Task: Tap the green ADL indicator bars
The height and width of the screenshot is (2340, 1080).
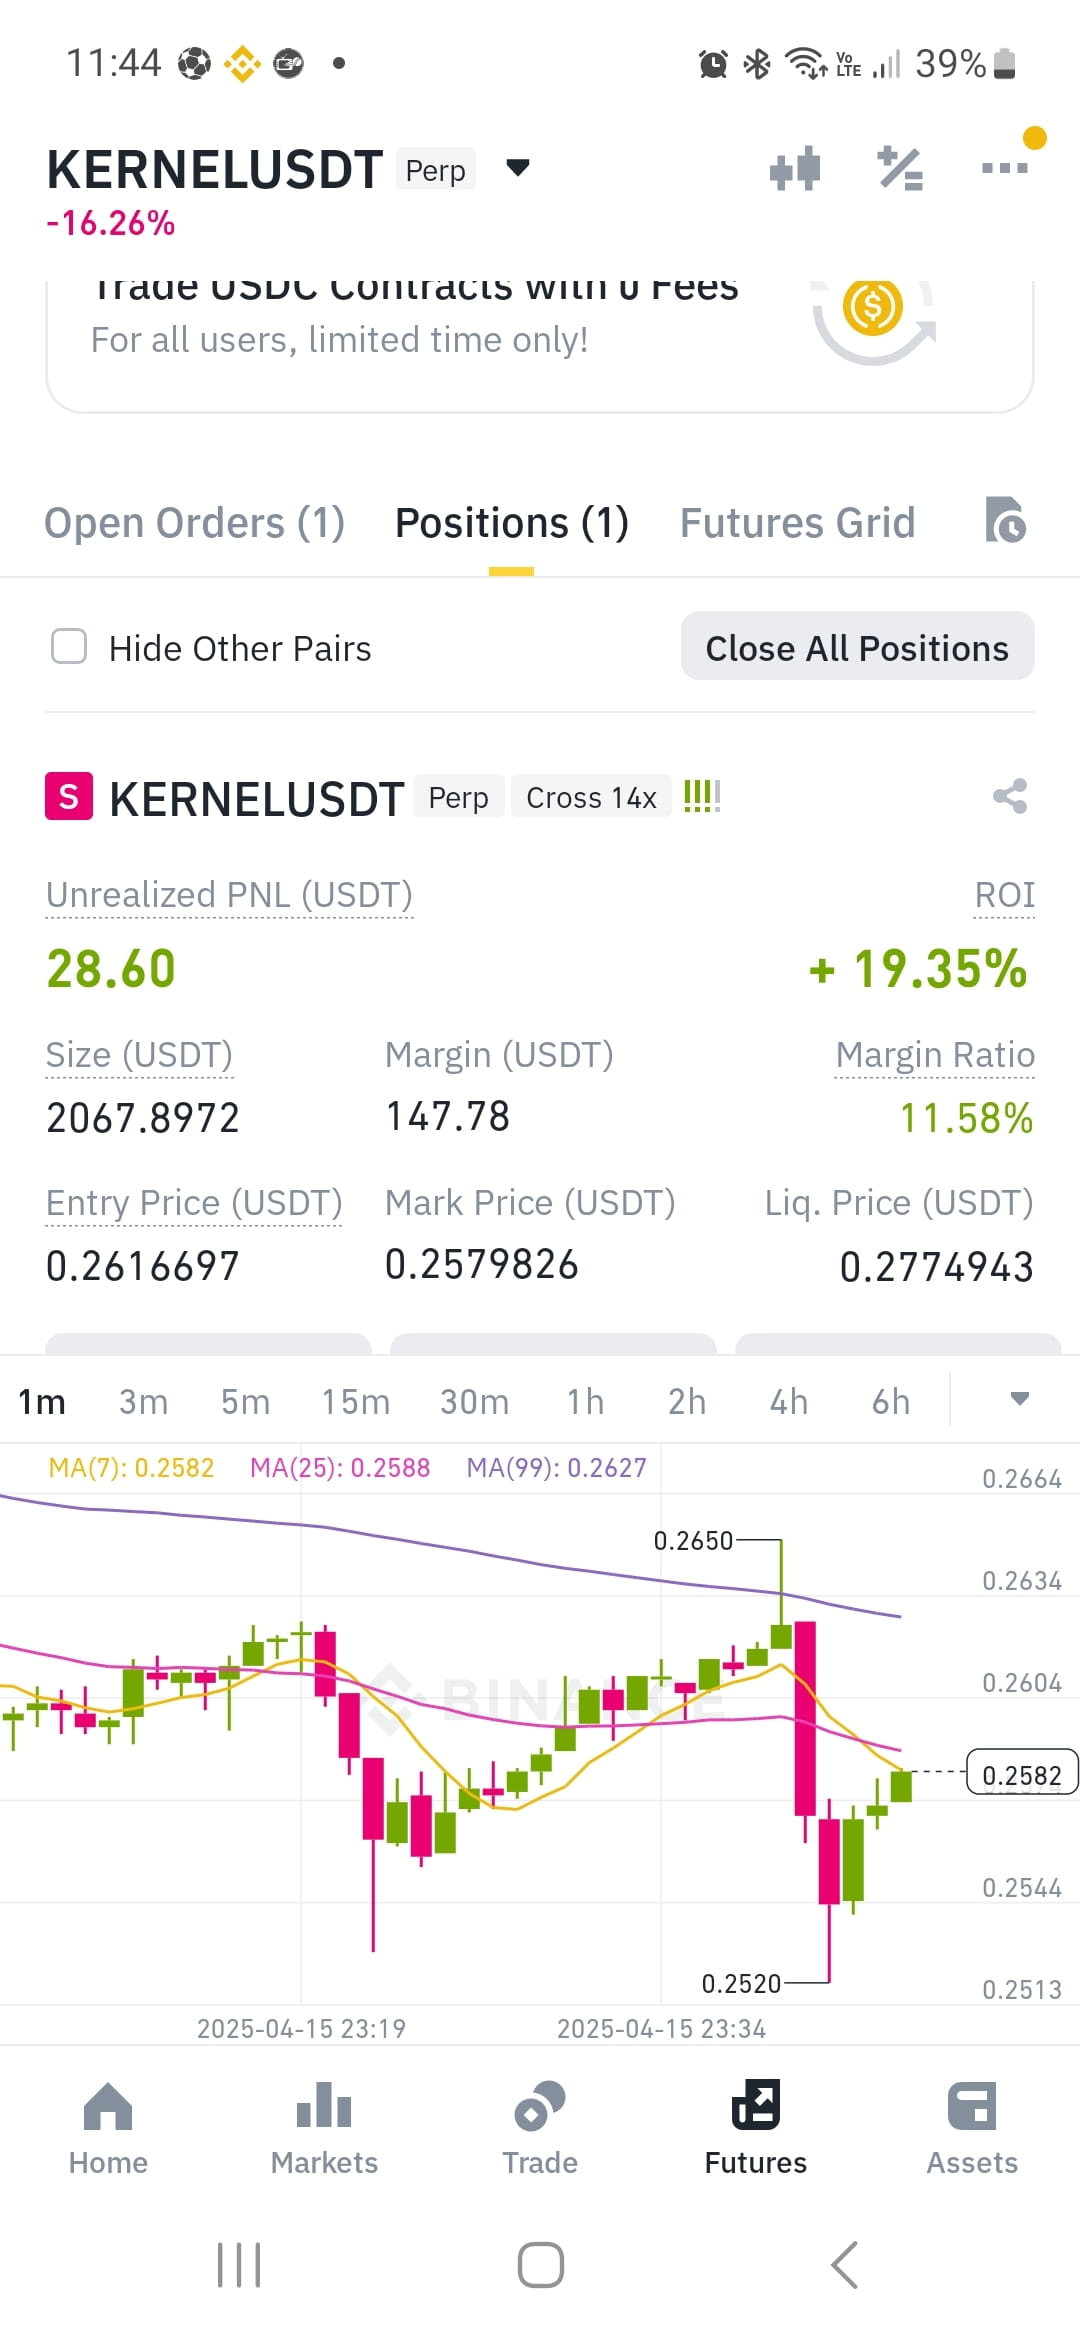Action: pos(702,797)
